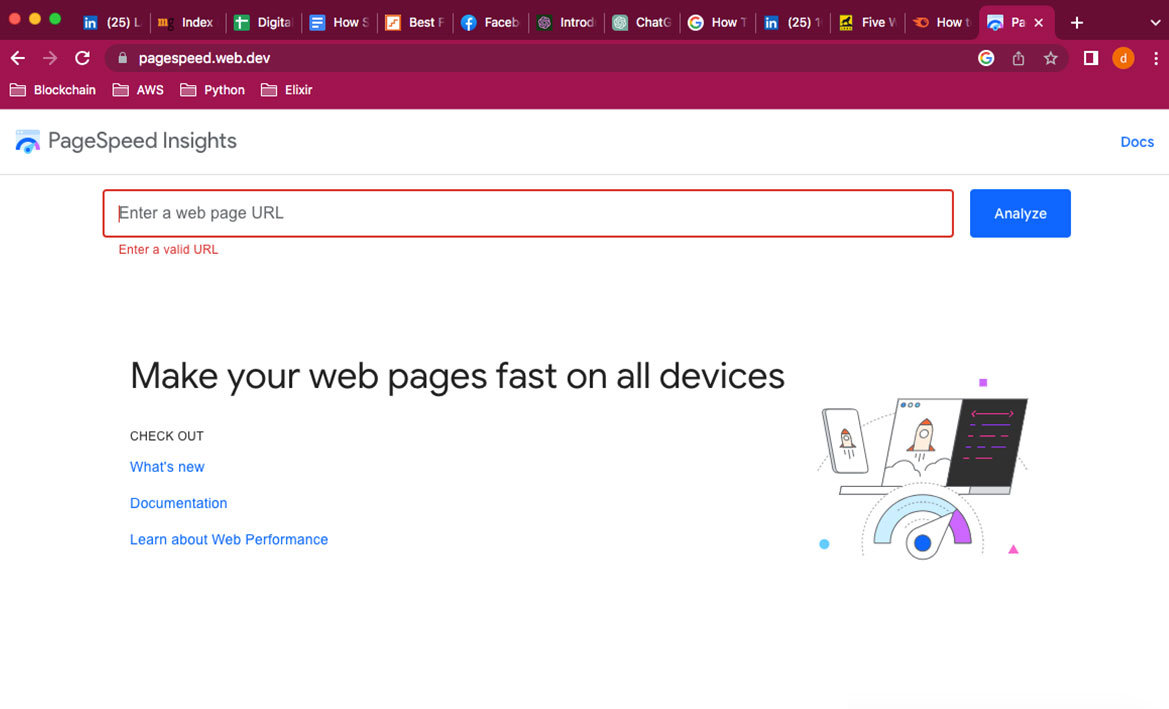
Task: Reload the PageSpeed page
Action: 83,58
